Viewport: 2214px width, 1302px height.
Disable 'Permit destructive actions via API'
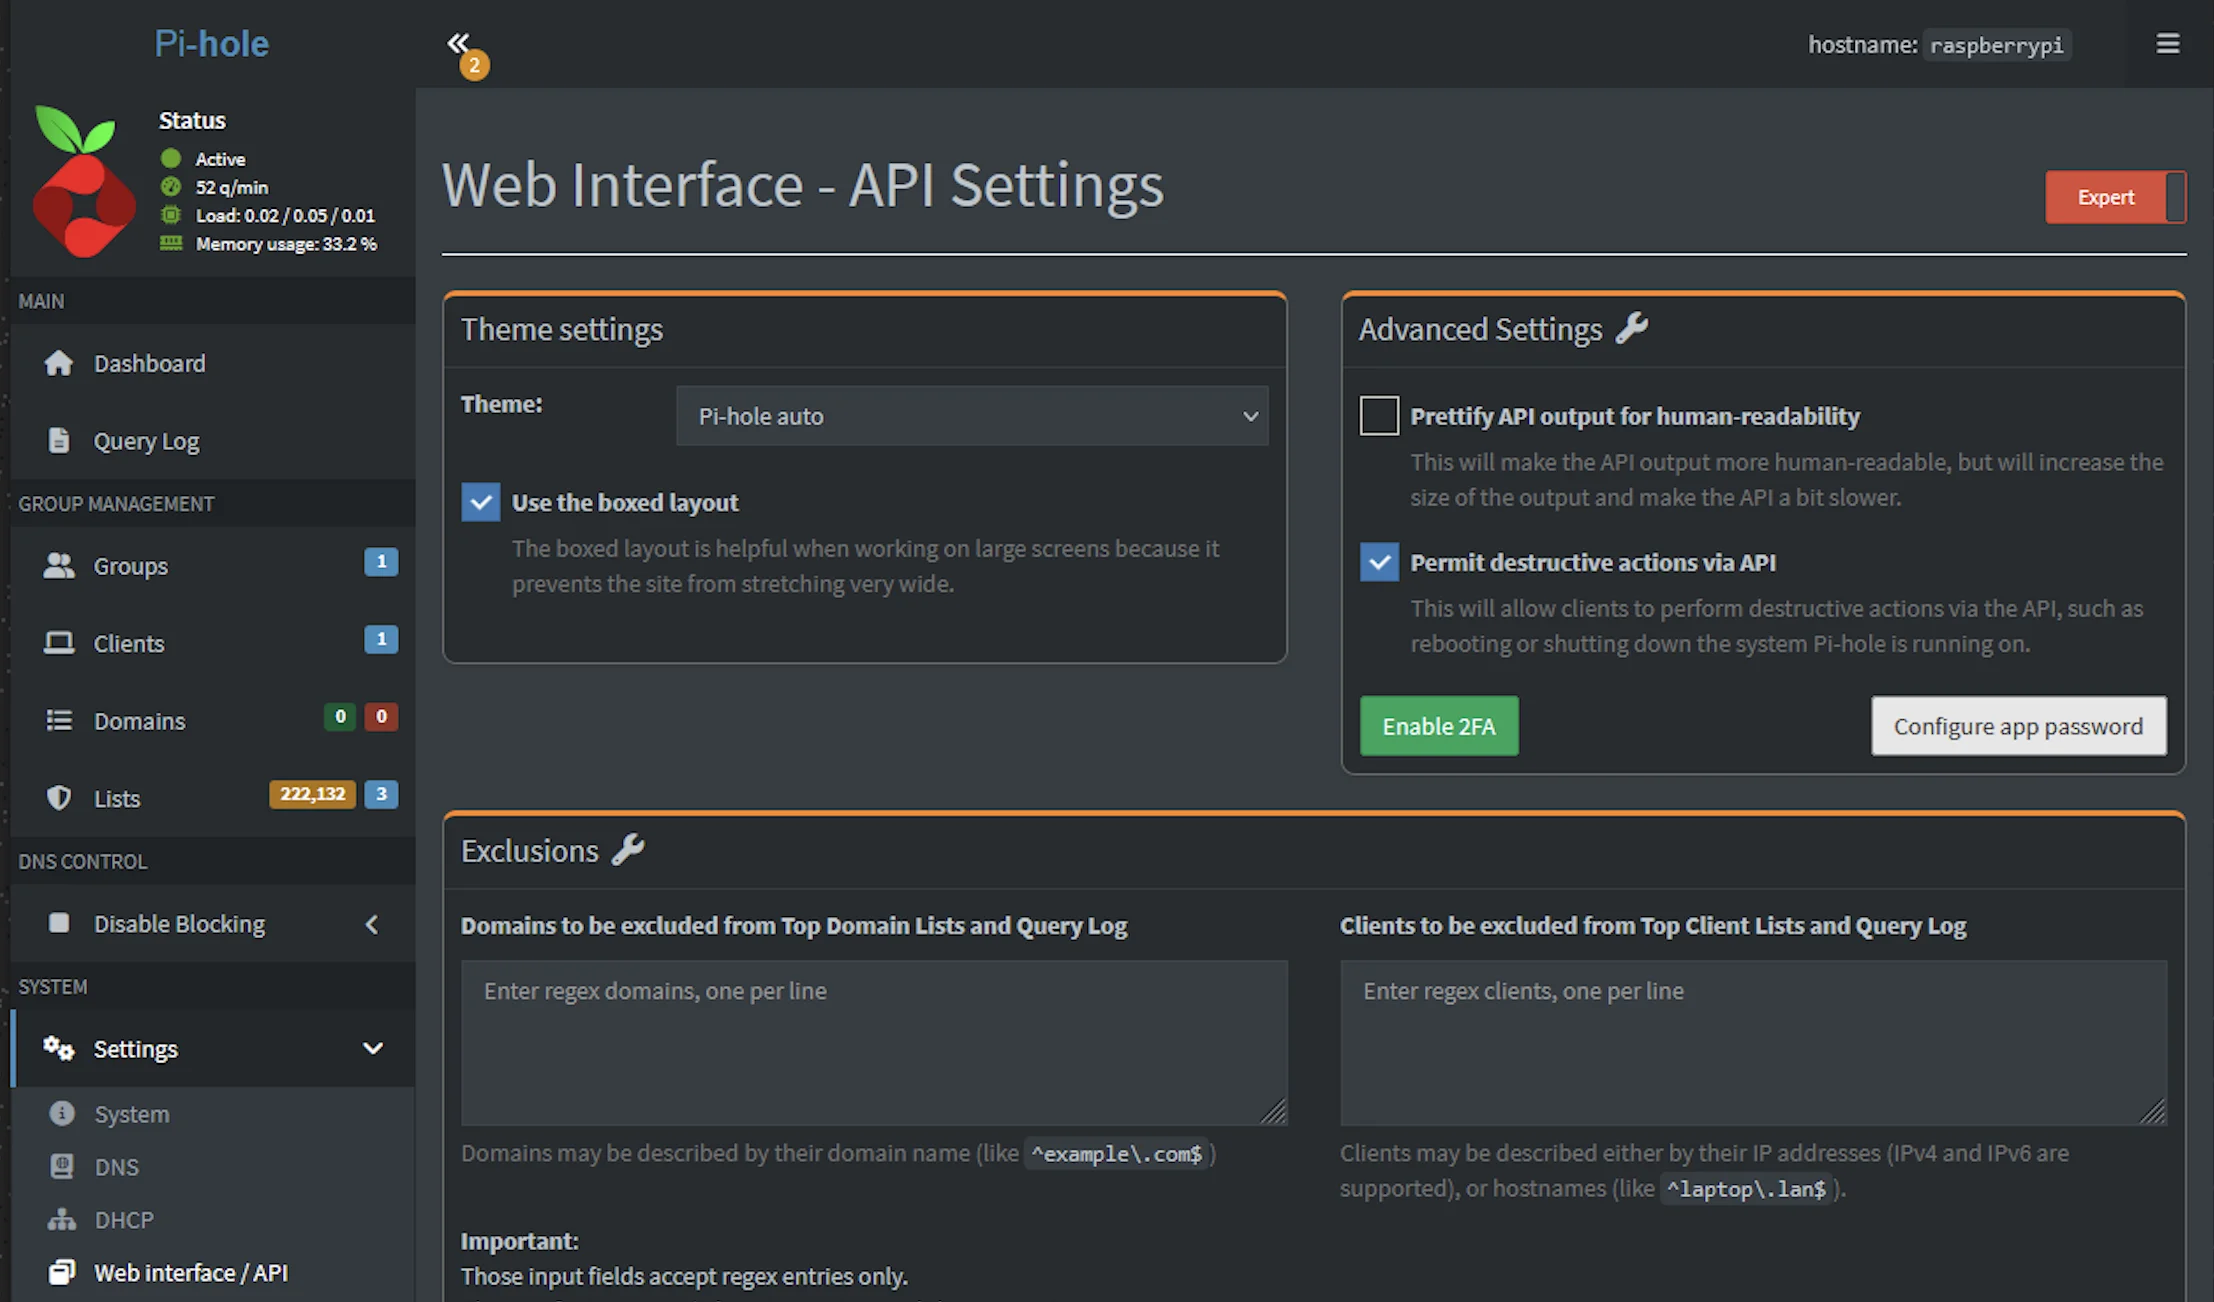point(1379,562)
